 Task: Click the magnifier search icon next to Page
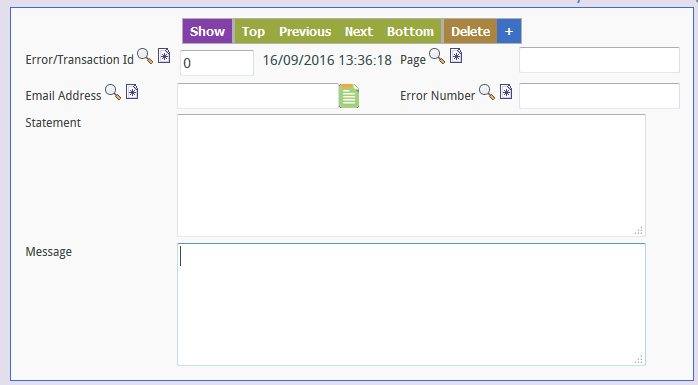(x=437, y=56)
